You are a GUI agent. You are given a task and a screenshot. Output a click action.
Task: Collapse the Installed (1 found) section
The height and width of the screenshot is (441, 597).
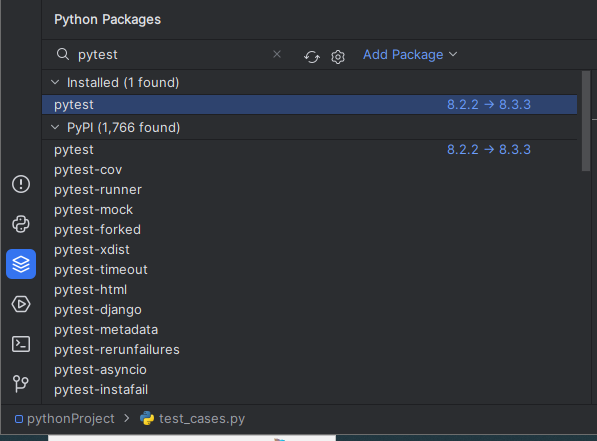click(55, 82)
